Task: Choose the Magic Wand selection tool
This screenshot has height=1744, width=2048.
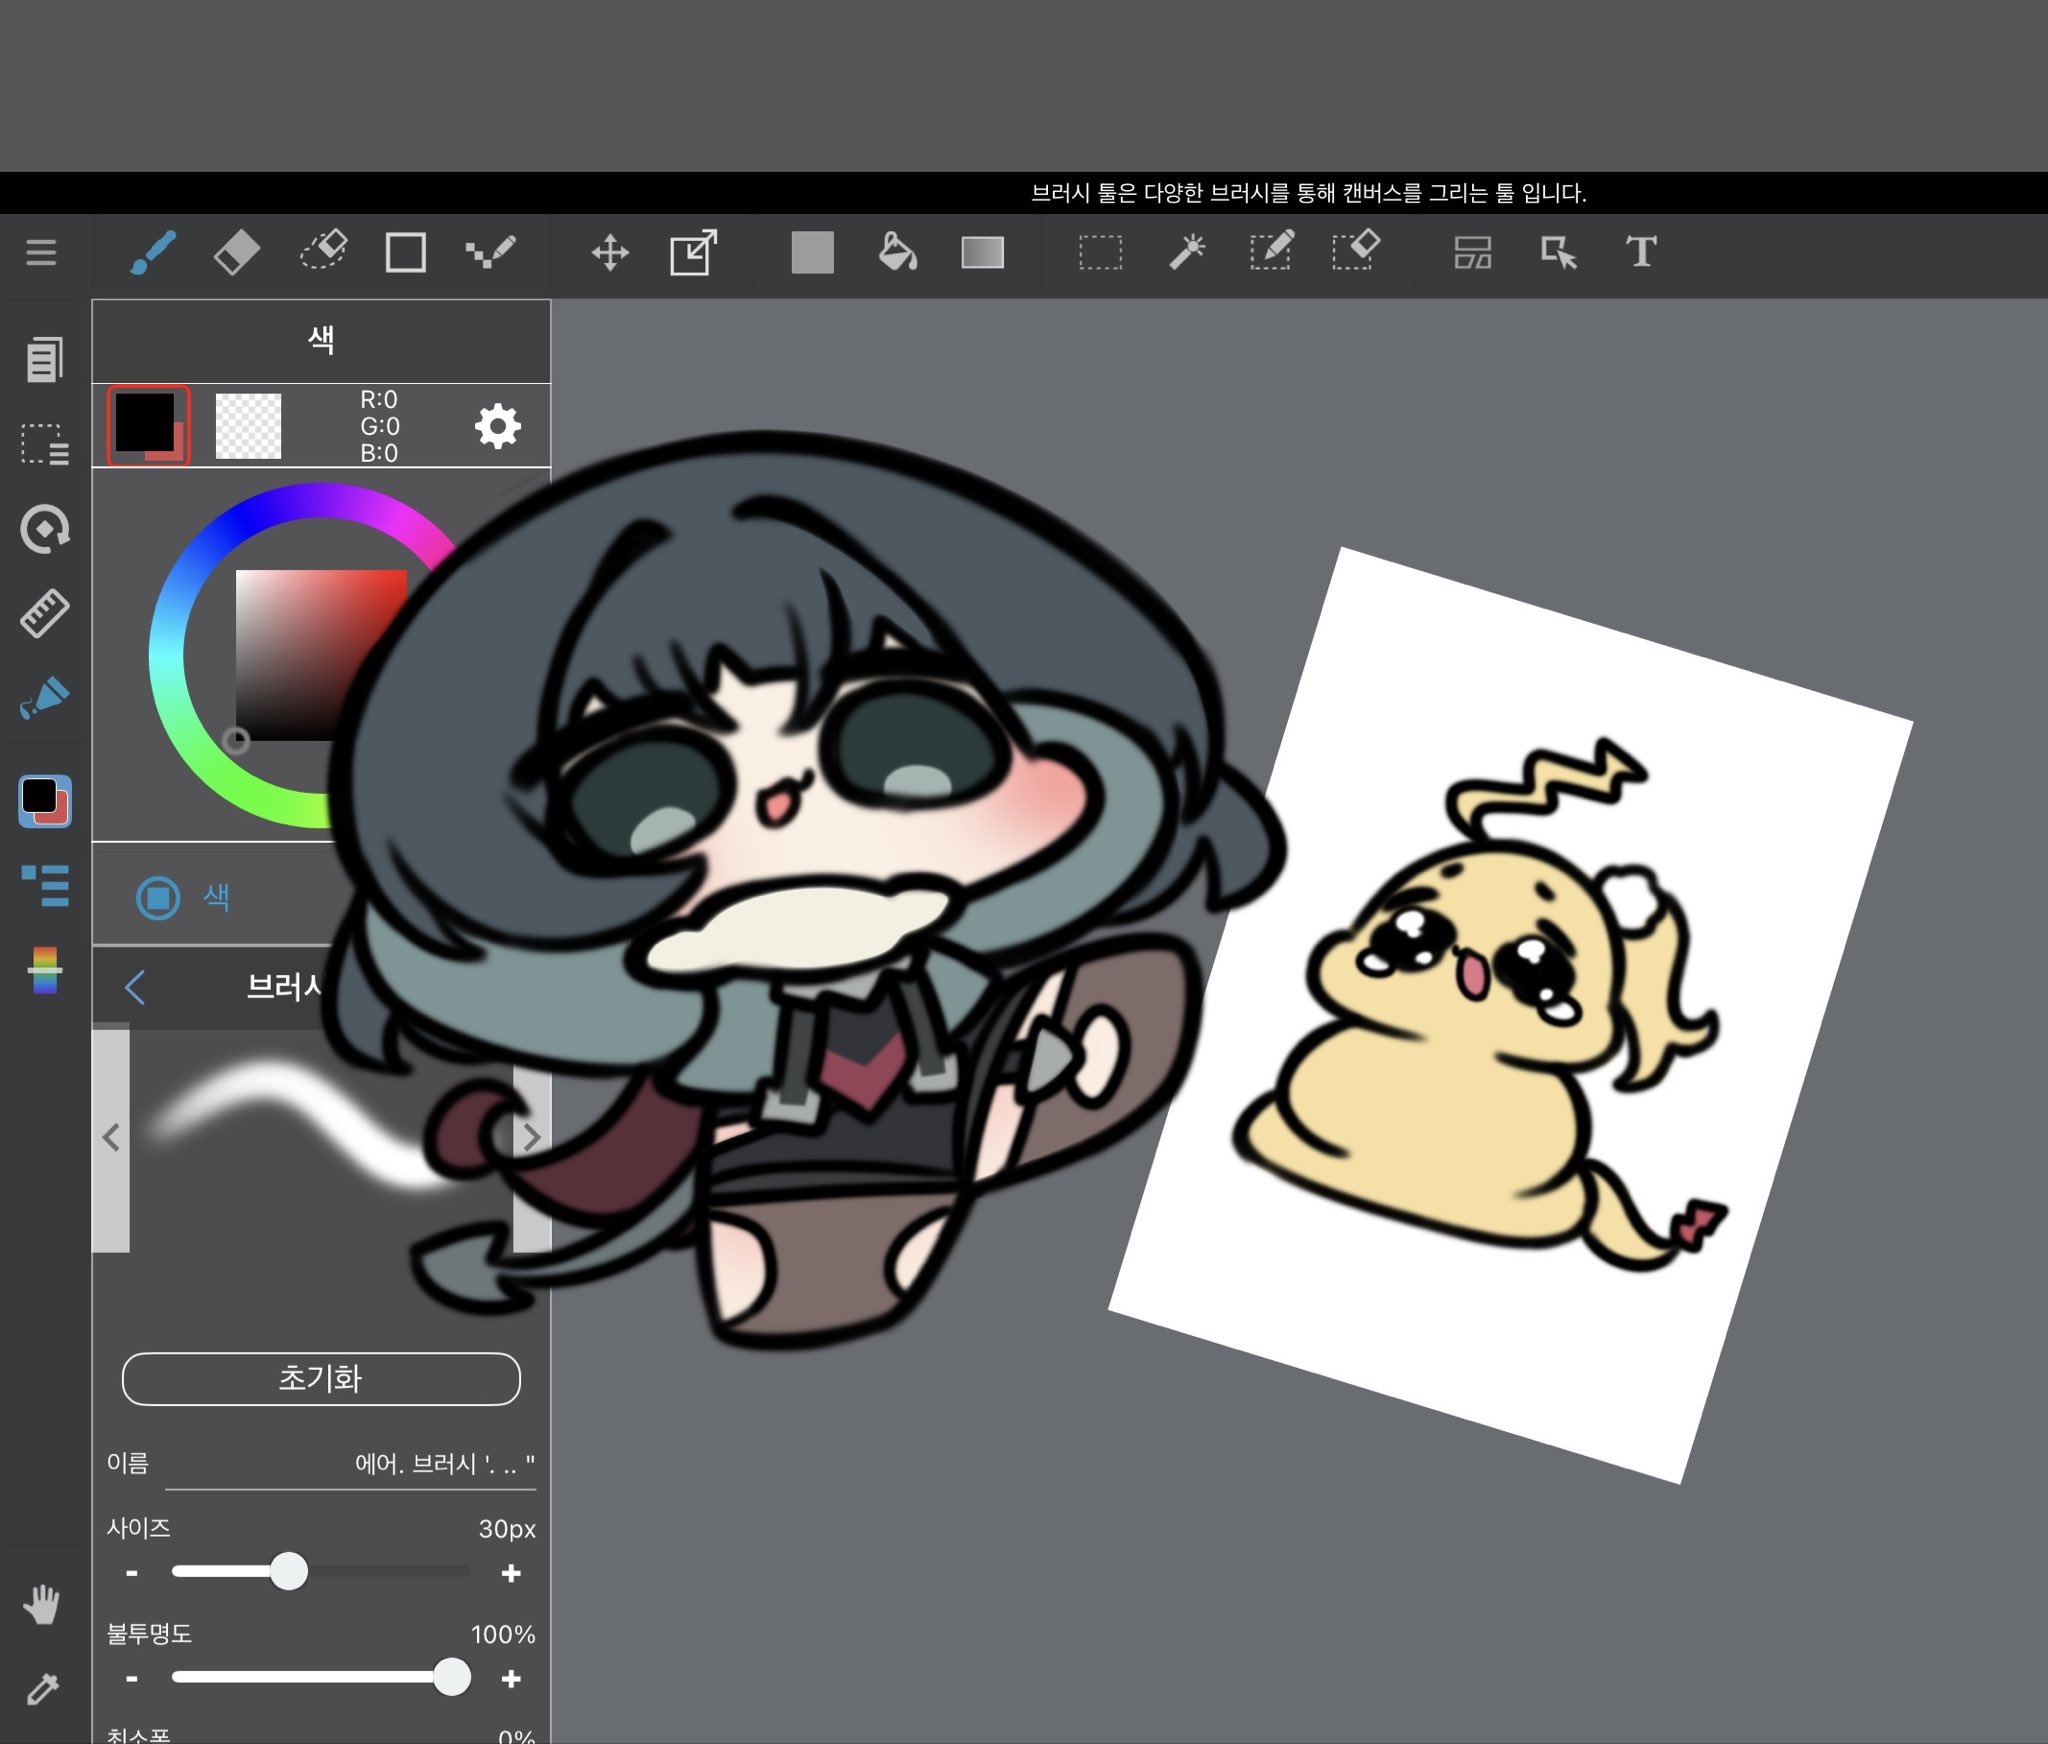Action: click(1187, 252)
